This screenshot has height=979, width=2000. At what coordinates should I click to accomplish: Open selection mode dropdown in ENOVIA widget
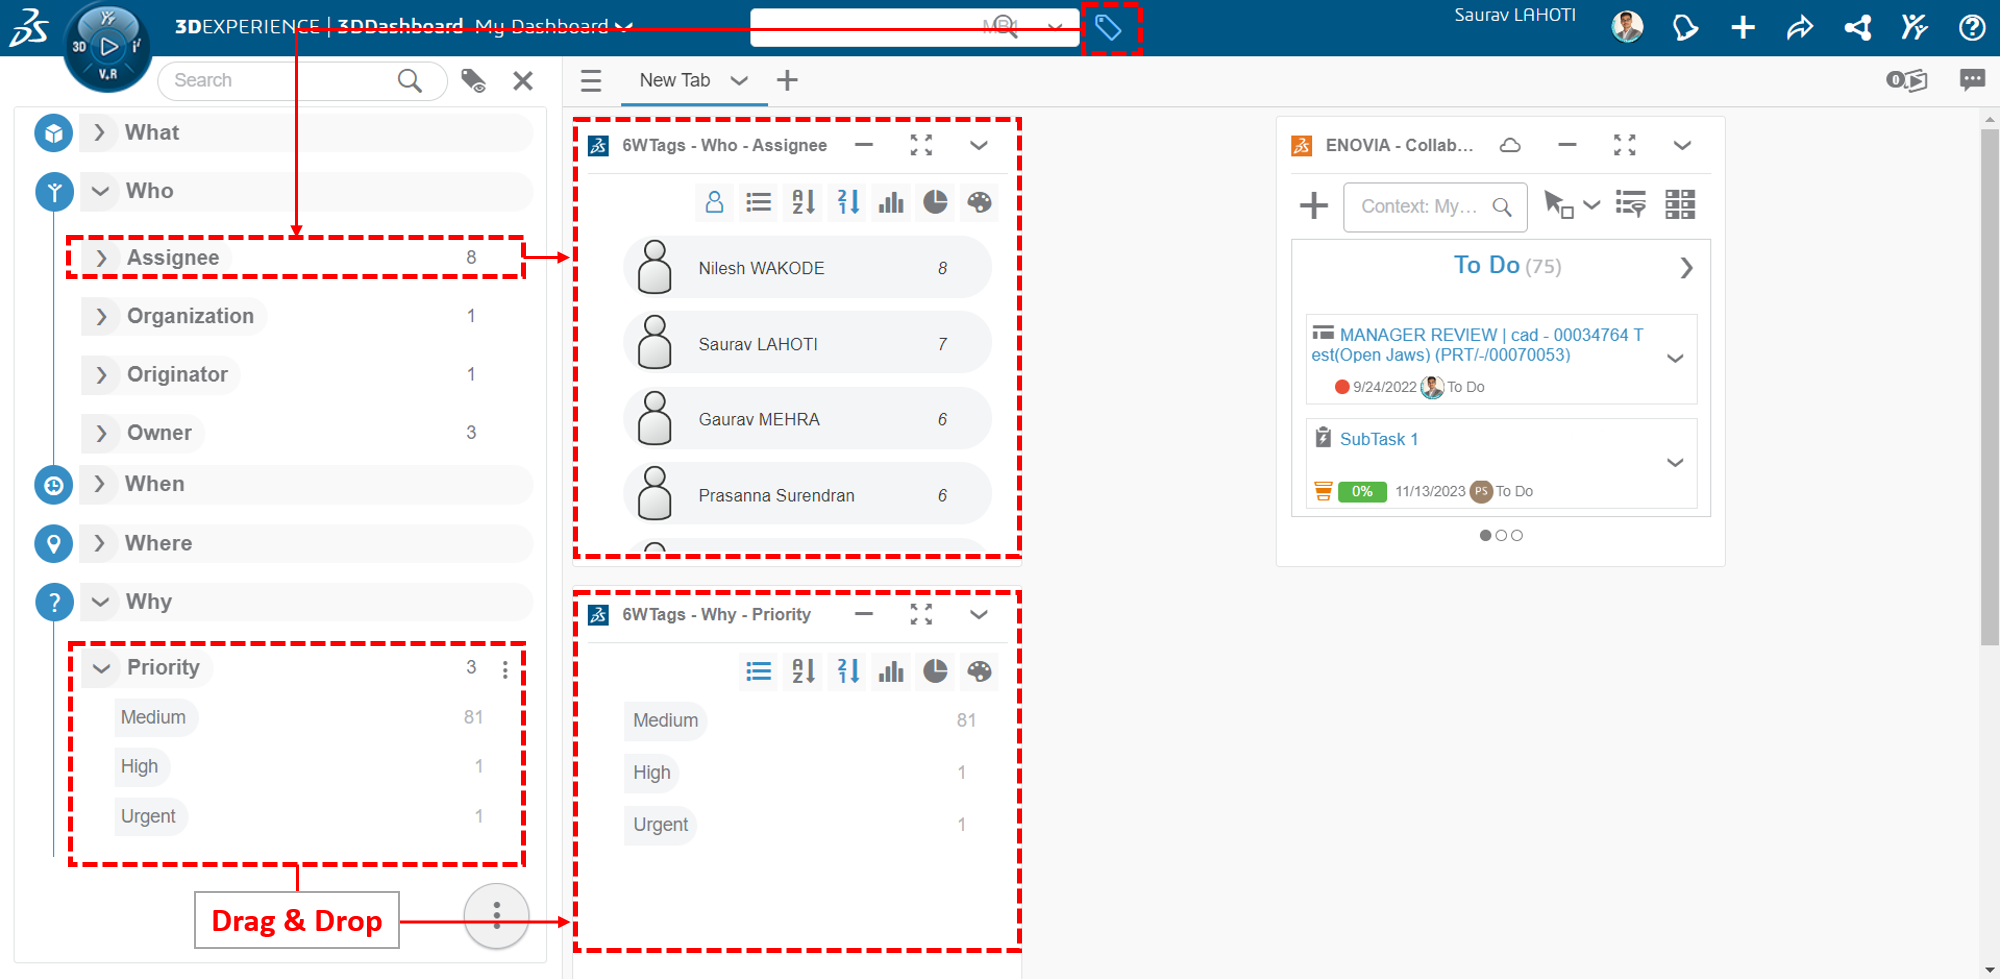pyautogui.click(x=1592, y=205)
